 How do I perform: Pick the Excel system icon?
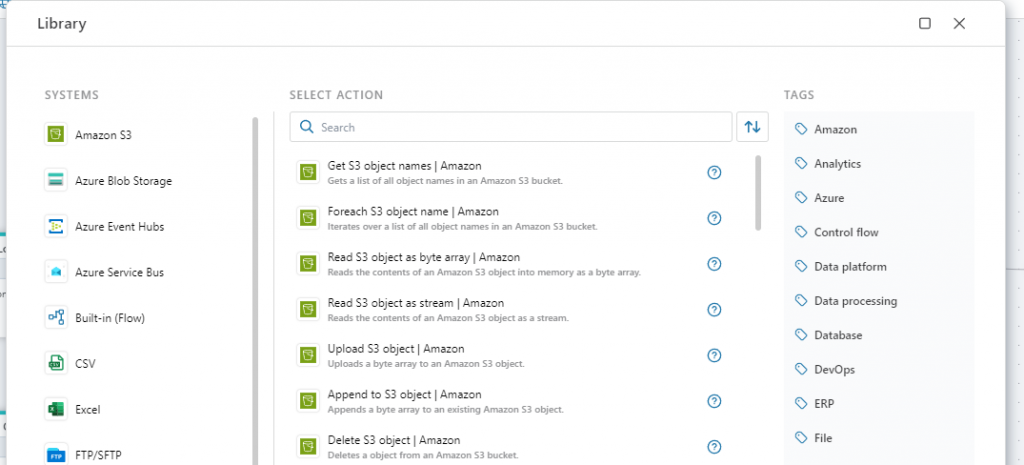[x=55, y=409]
